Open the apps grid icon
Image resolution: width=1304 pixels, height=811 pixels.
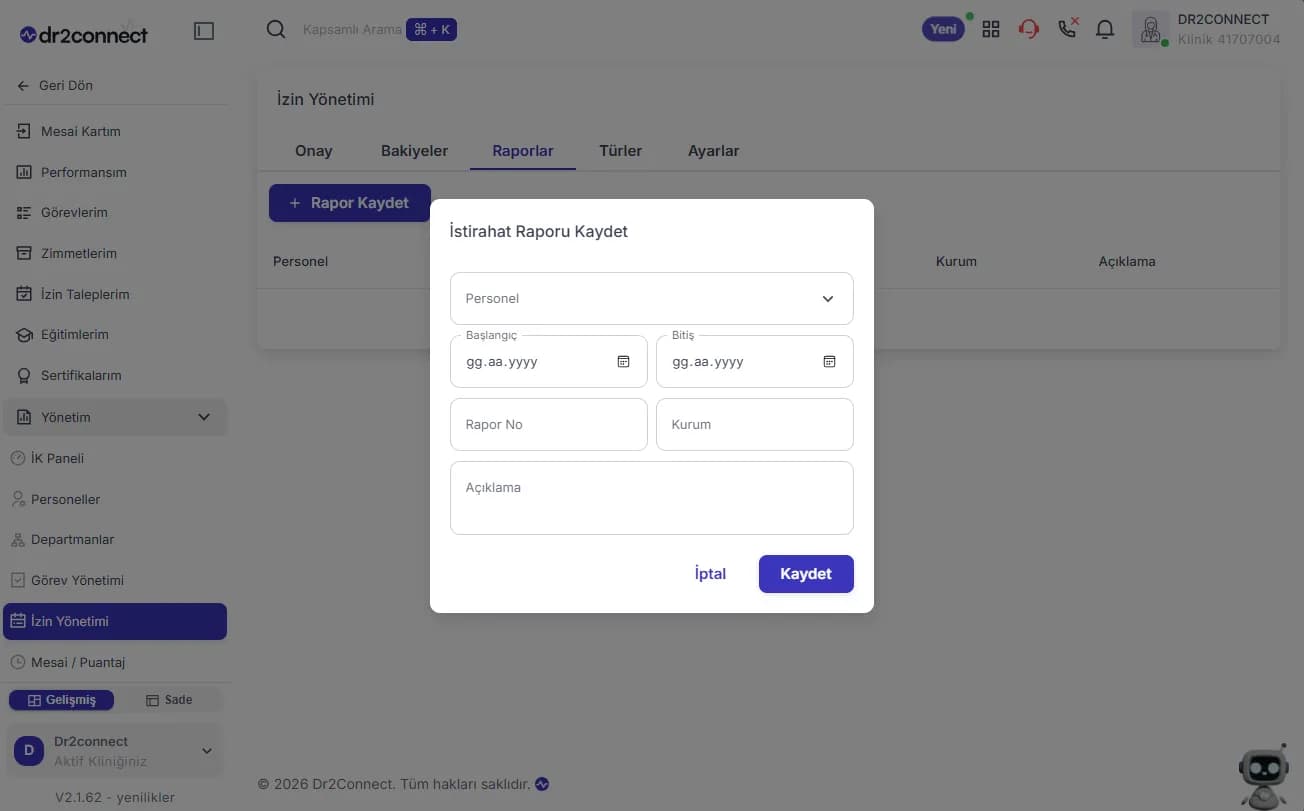(991, 29)
